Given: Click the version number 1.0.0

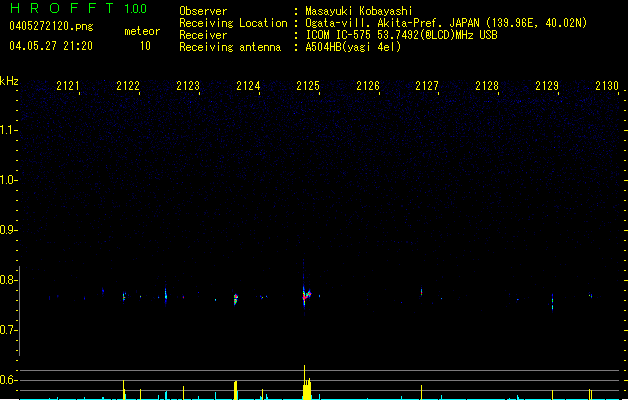Looking at the screenshot, I should pyautogui.click(x=136, y=9).
